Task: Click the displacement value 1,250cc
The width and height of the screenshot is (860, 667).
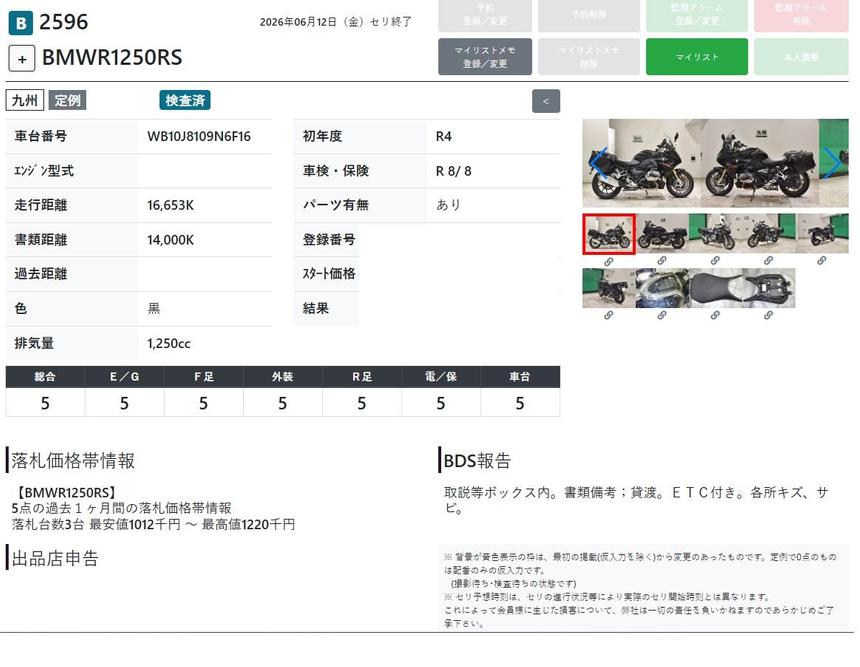Action: pos(168,343)
